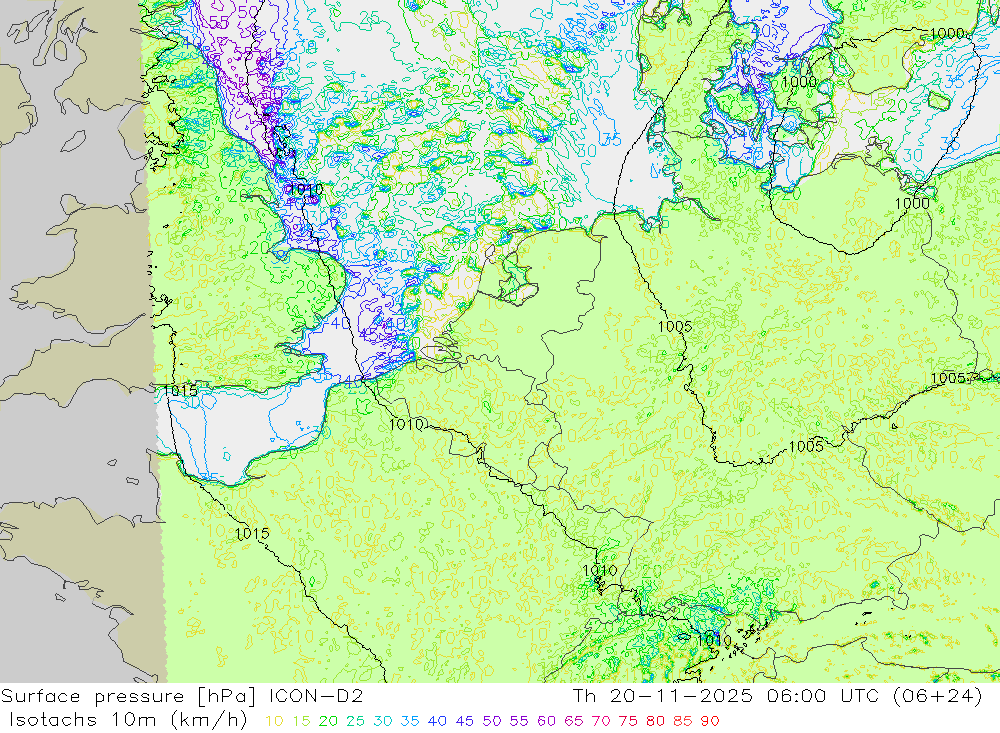Select the blue '40' legend value
This screenshot has width=1000, height=733.
click(x=437, y=721)
